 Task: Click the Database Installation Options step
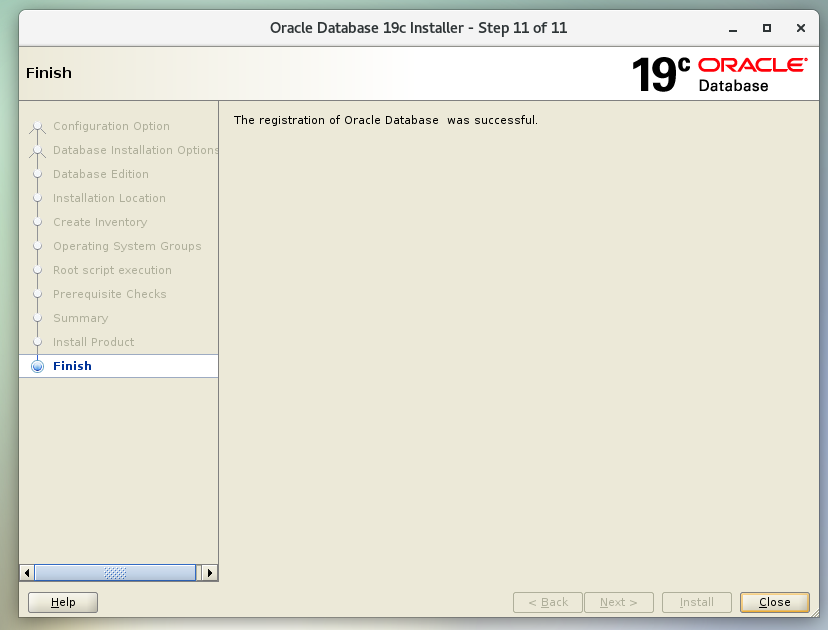click(135, 150)
